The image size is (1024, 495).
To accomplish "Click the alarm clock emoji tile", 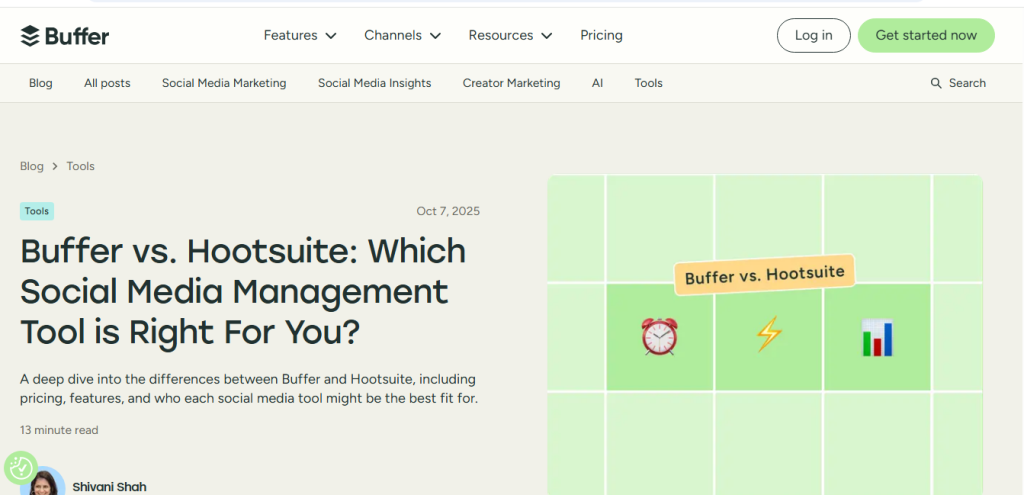I will (x=659, y=337).
